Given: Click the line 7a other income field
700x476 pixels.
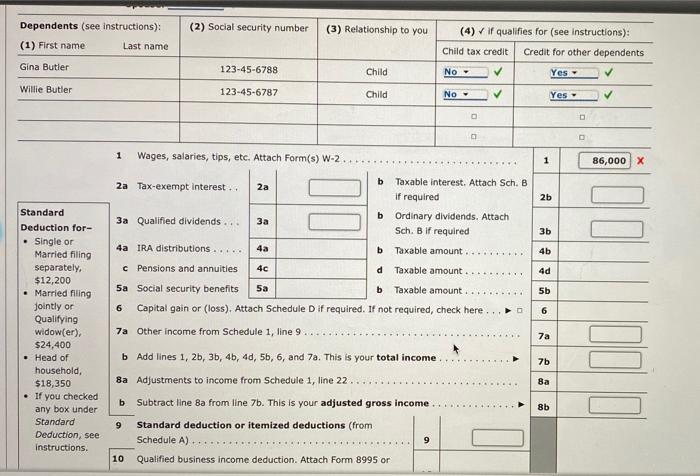Looking at the screenshot, I should 615,334.
